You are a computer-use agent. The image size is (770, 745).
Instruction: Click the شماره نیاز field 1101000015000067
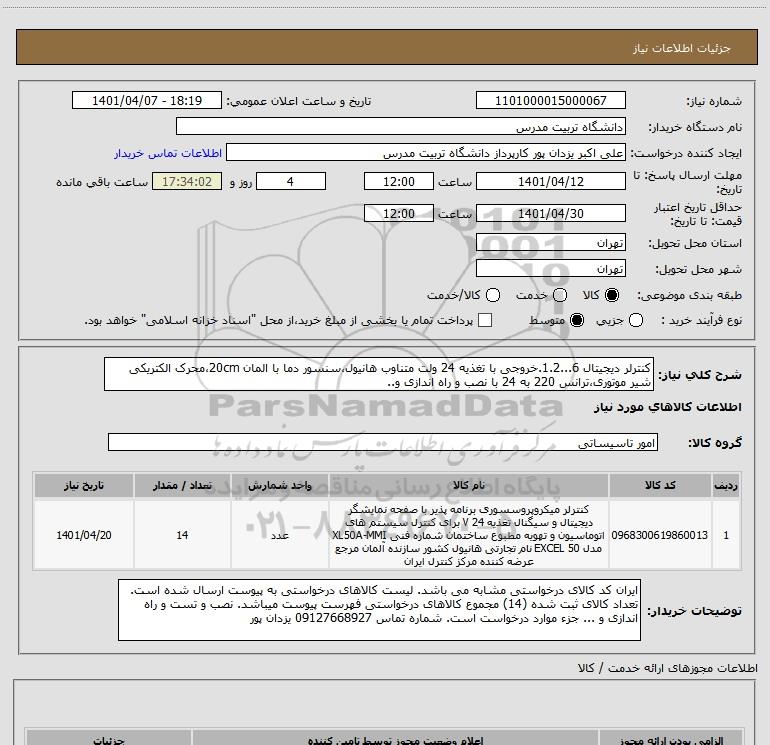[550, 100]
